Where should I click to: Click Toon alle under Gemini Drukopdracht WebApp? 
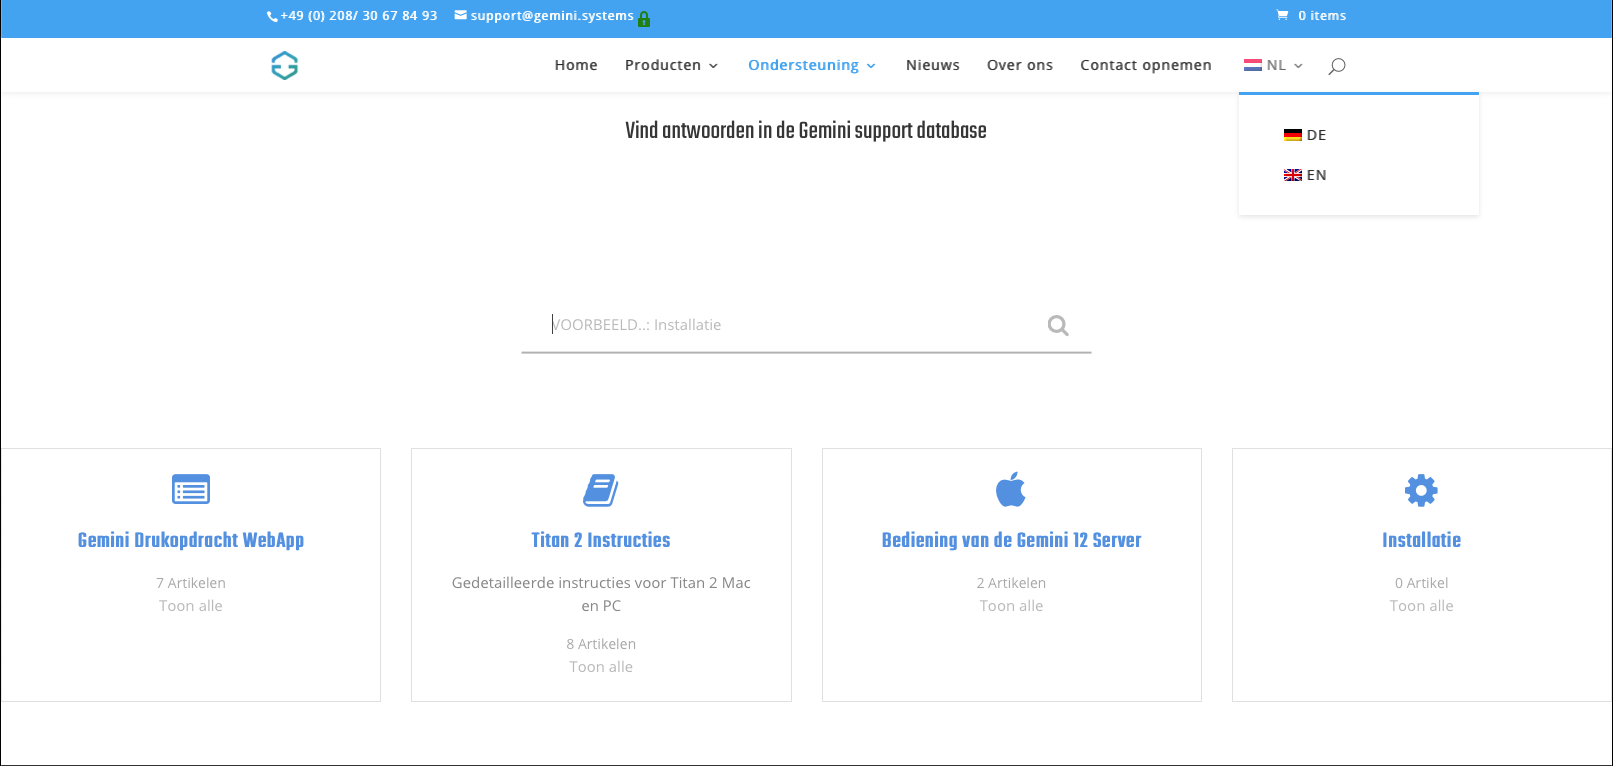tap(191, 606)
